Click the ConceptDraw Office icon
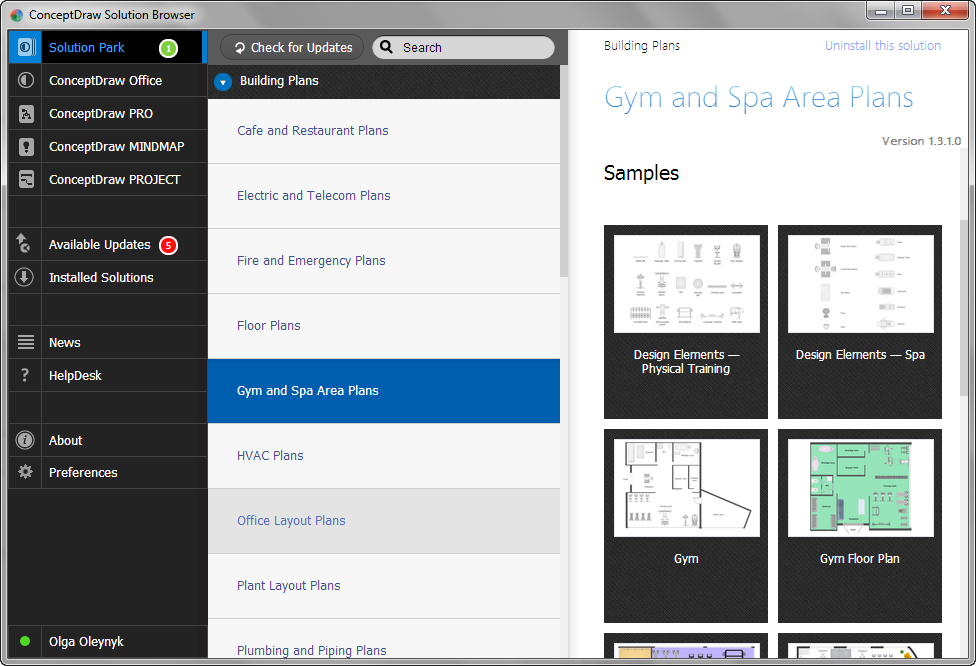The width and height of the screenshot is (976, 666). coord(26,80)
